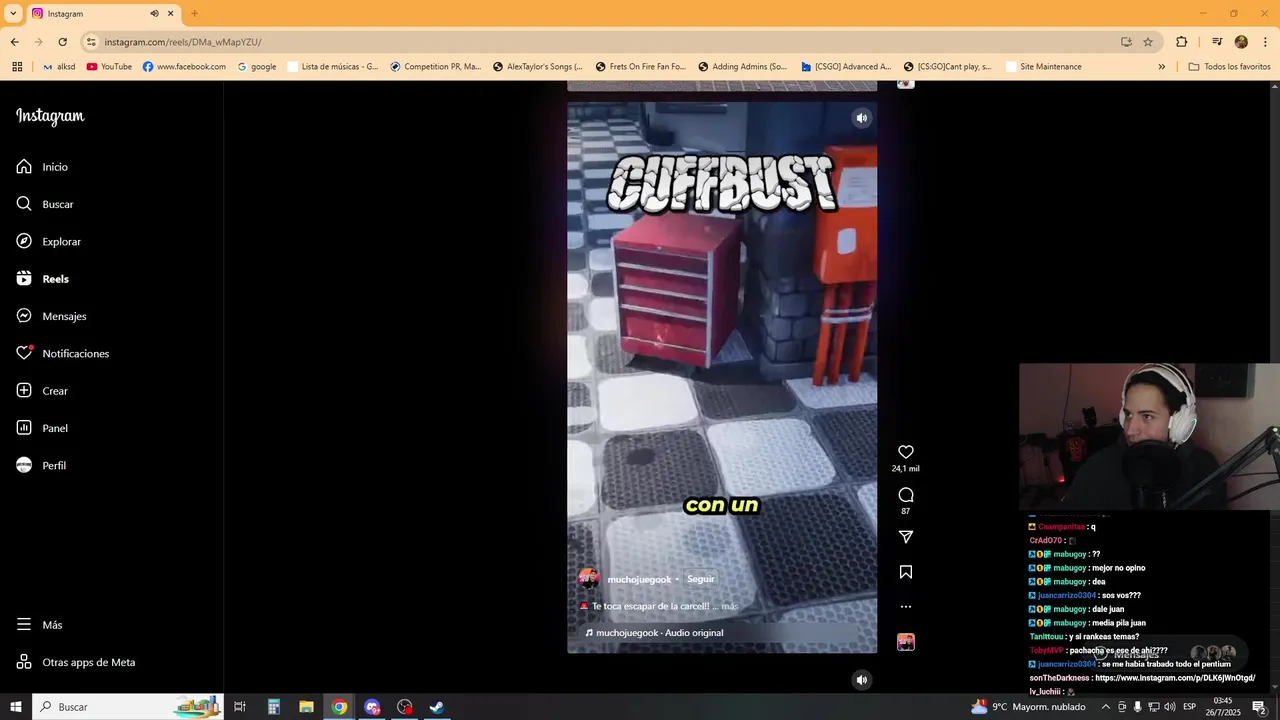Open Chrome three-dot menu

click(x=1263, y=42)
